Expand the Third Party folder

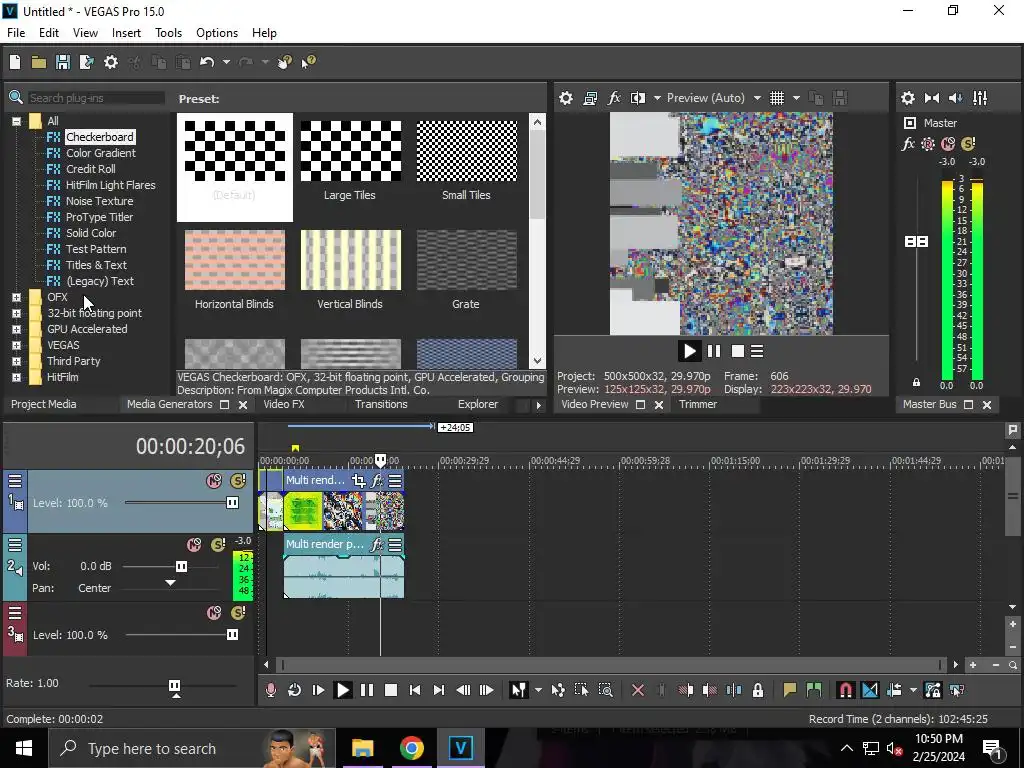point(16,361)
